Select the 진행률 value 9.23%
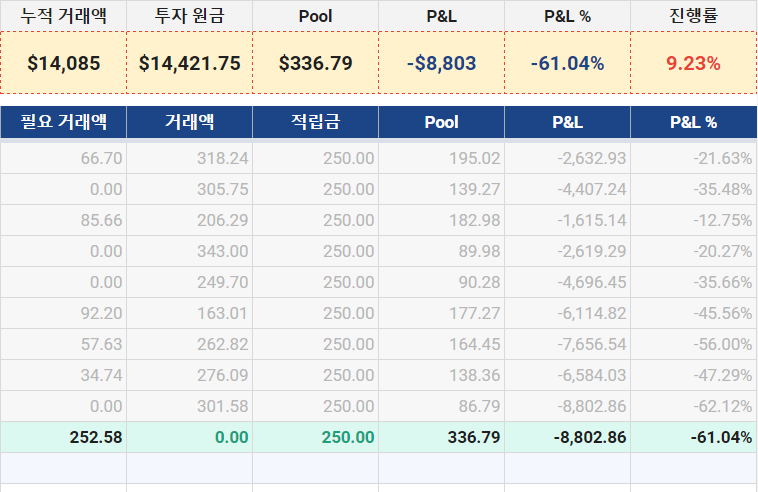The width and height of the screenshot is (758, 492). [693, 63]
